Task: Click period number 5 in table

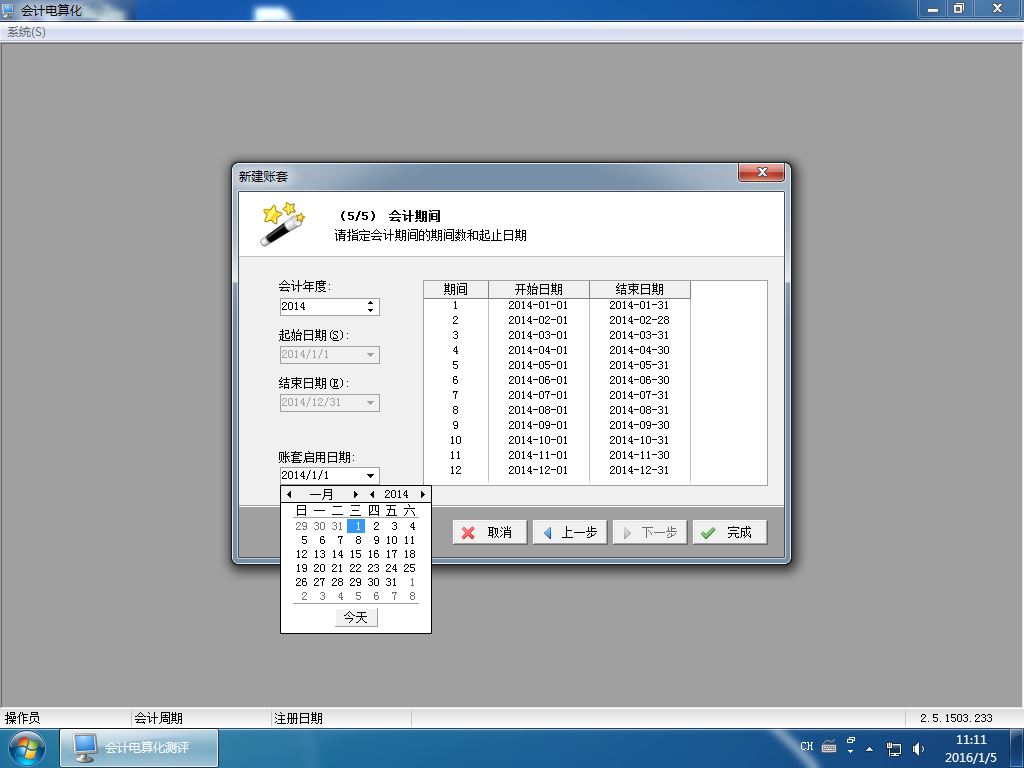Action: pos(455,365)
